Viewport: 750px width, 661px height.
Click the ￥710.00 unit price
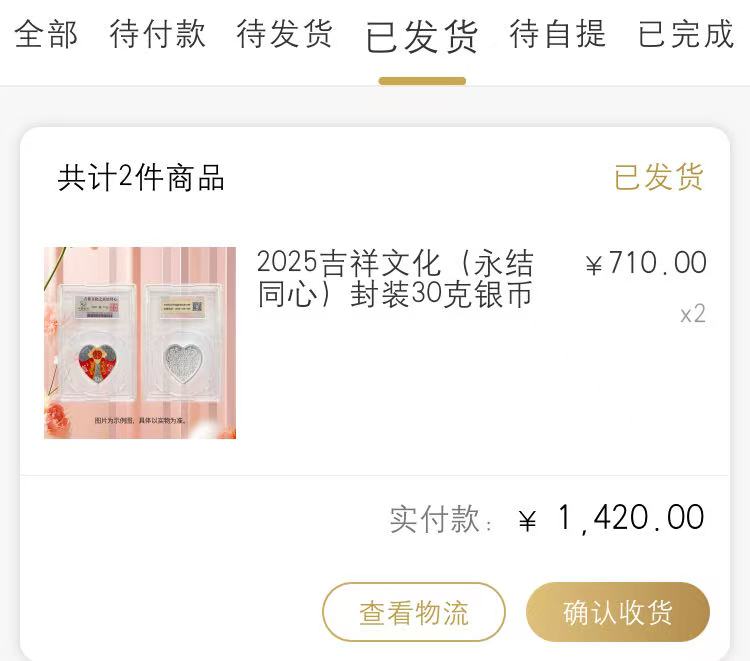(646, 263)
